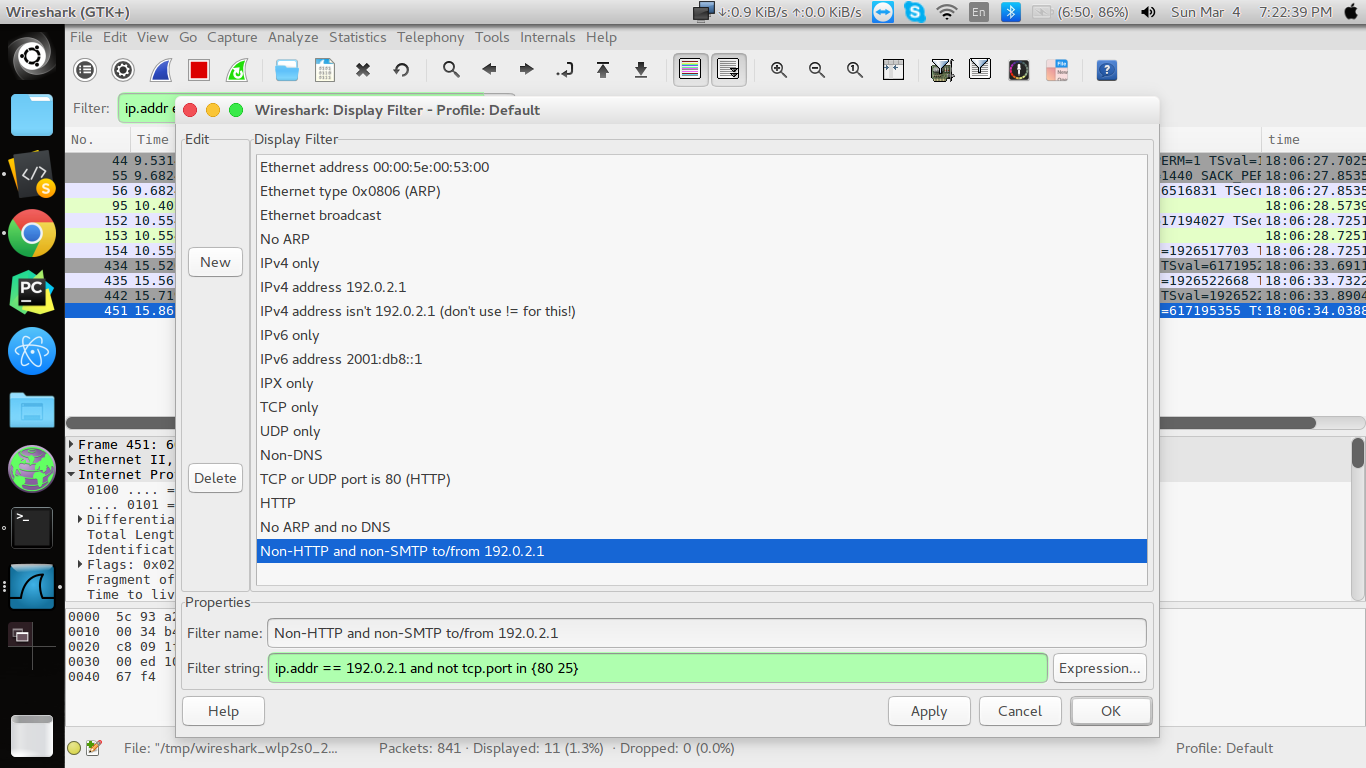This screenshot has width=1366, height=768.
Task: Edit capture file comments icon in status bar
Action: tap(94, 748)
